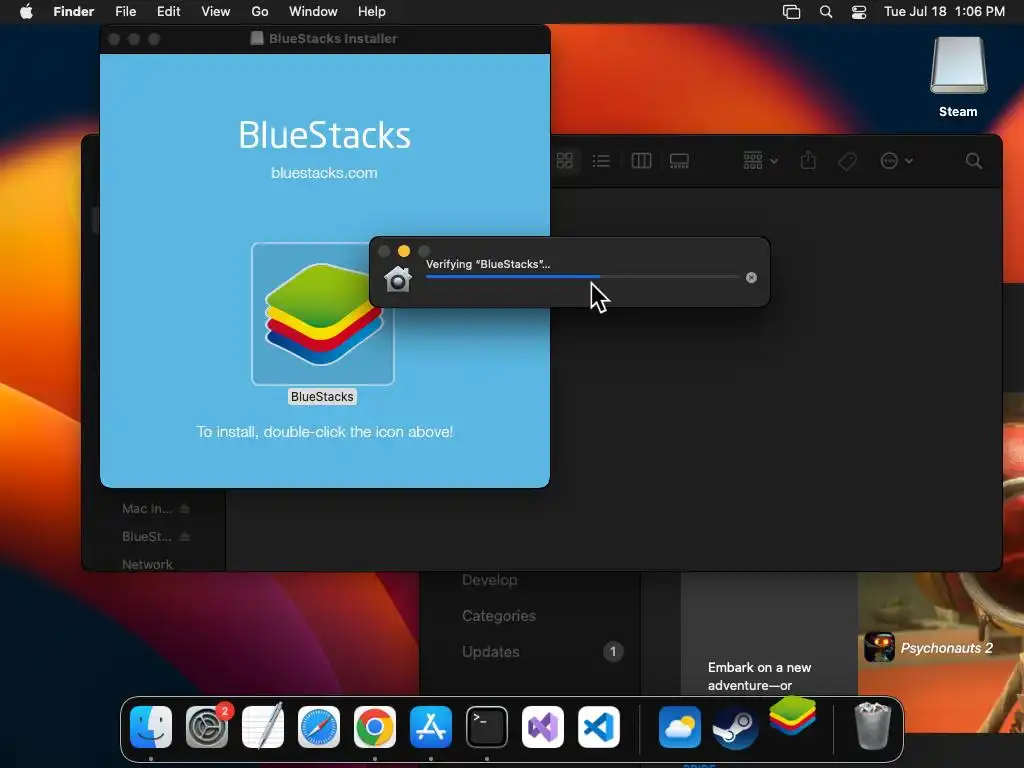Open the More actions dropdown in Finder

click(x=896, y=161)
